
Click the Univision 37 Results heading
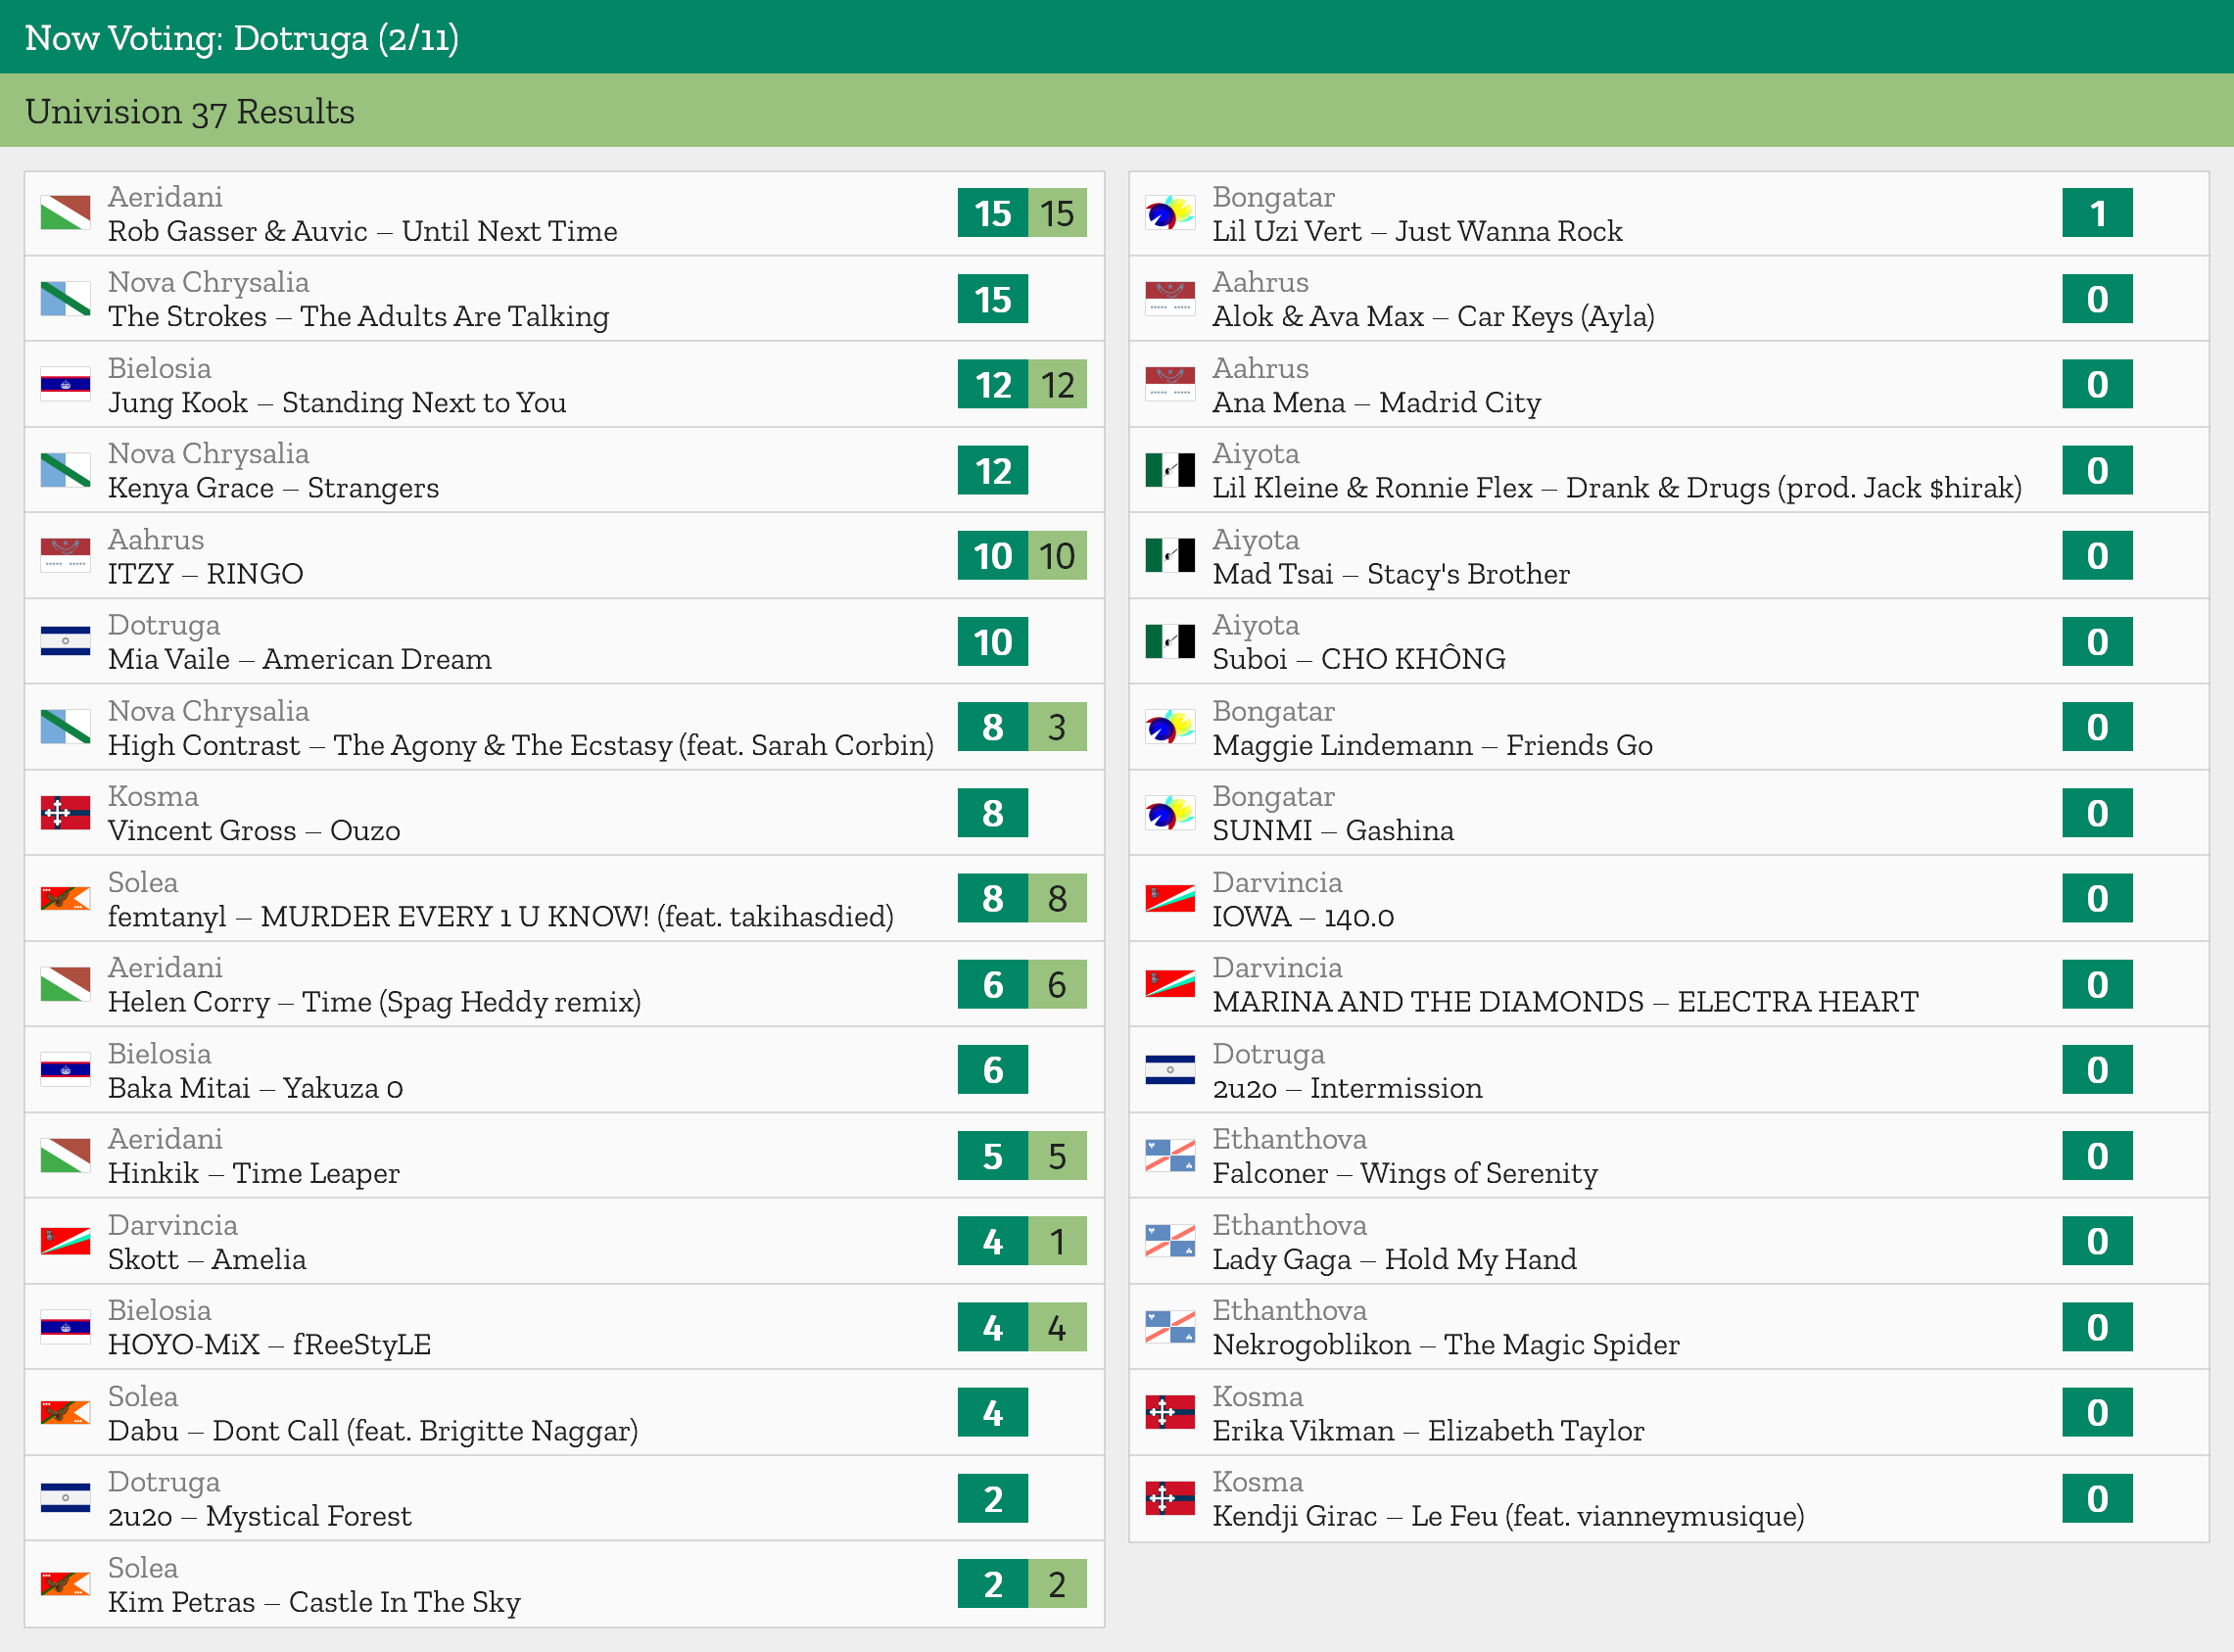tap(190, 111)
